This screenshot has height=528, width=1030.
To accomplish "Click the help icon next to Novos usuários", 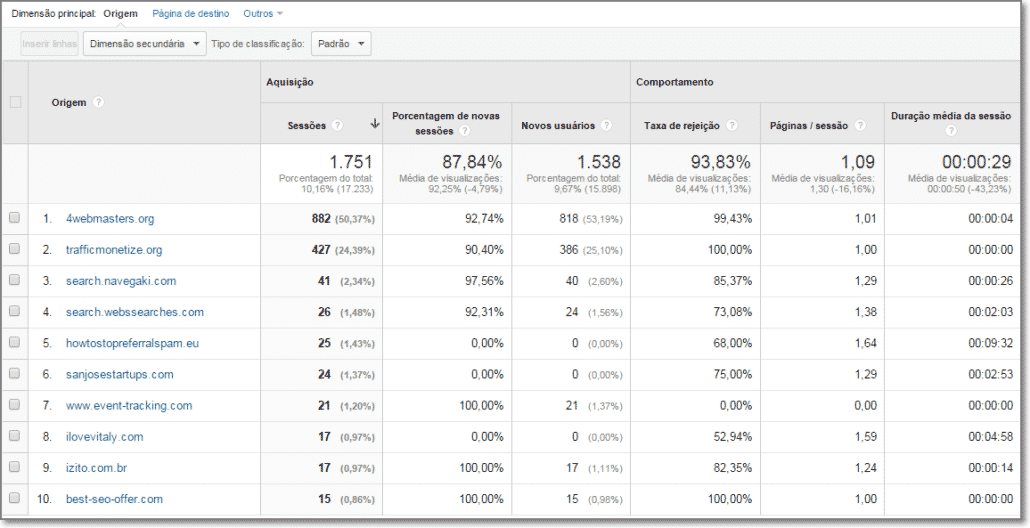I will pos(606,125).
